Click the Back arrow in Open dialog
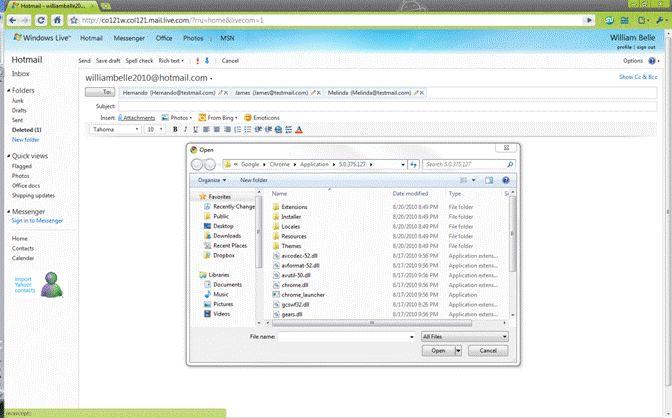 198,163
